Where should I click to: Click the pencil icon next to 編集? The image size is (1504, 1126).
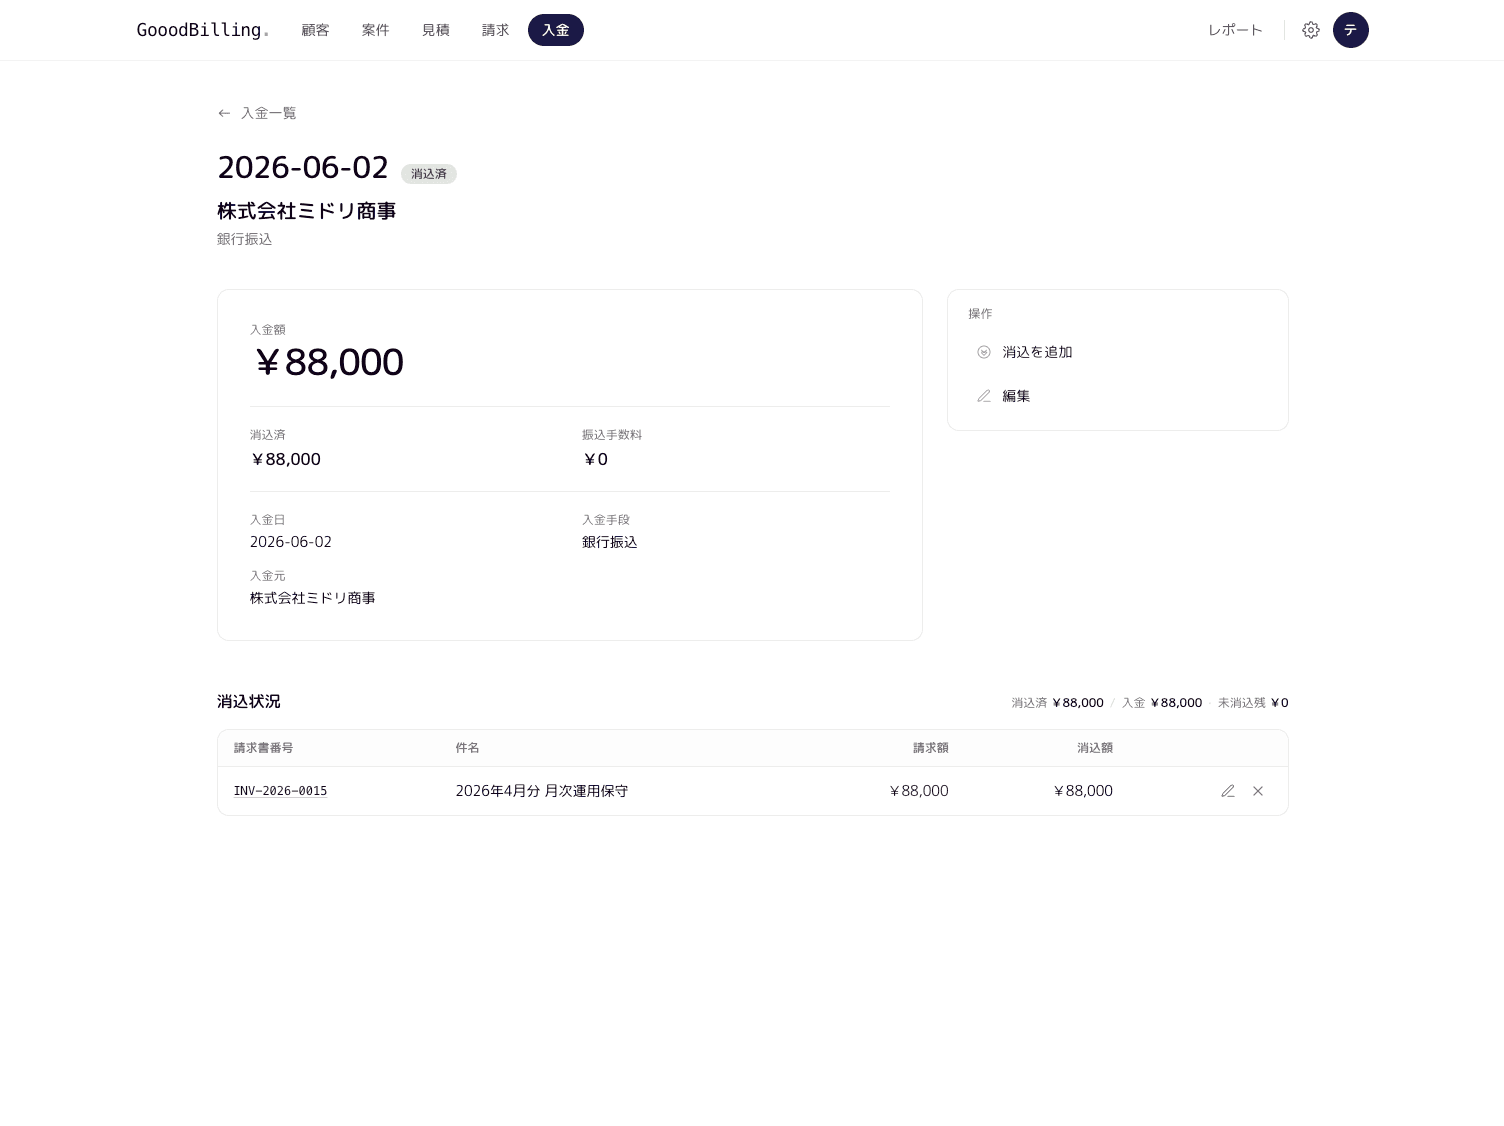click(x=984, y=396)
